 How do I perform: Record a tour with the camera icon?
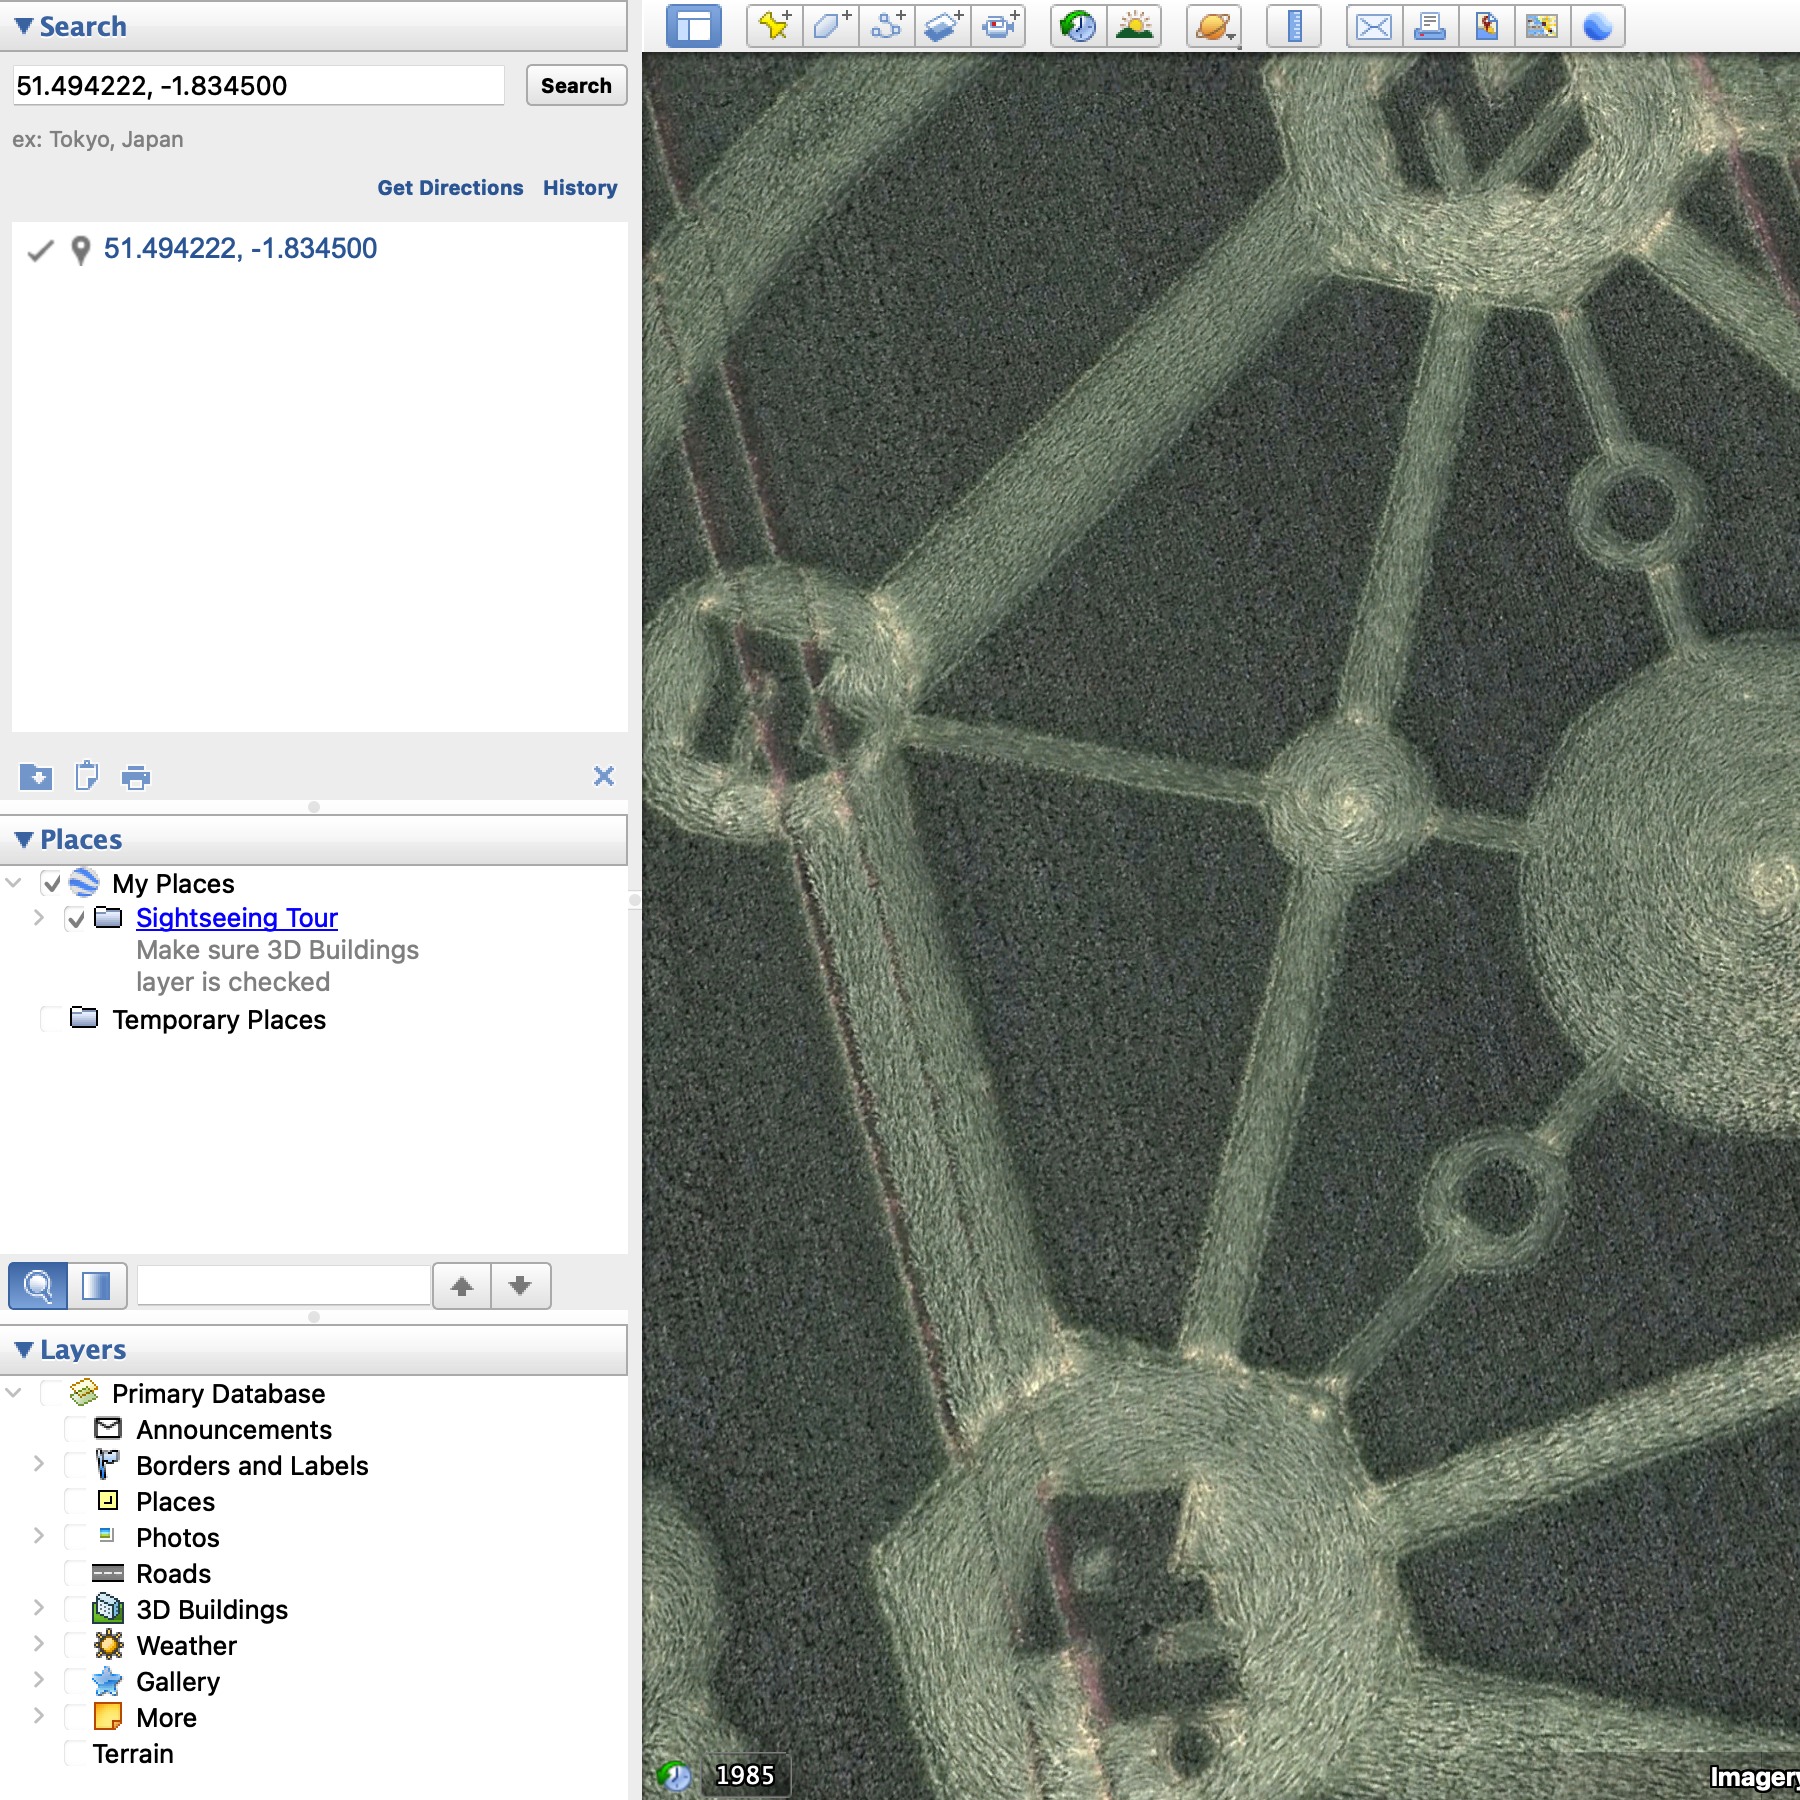coord(999,27)
